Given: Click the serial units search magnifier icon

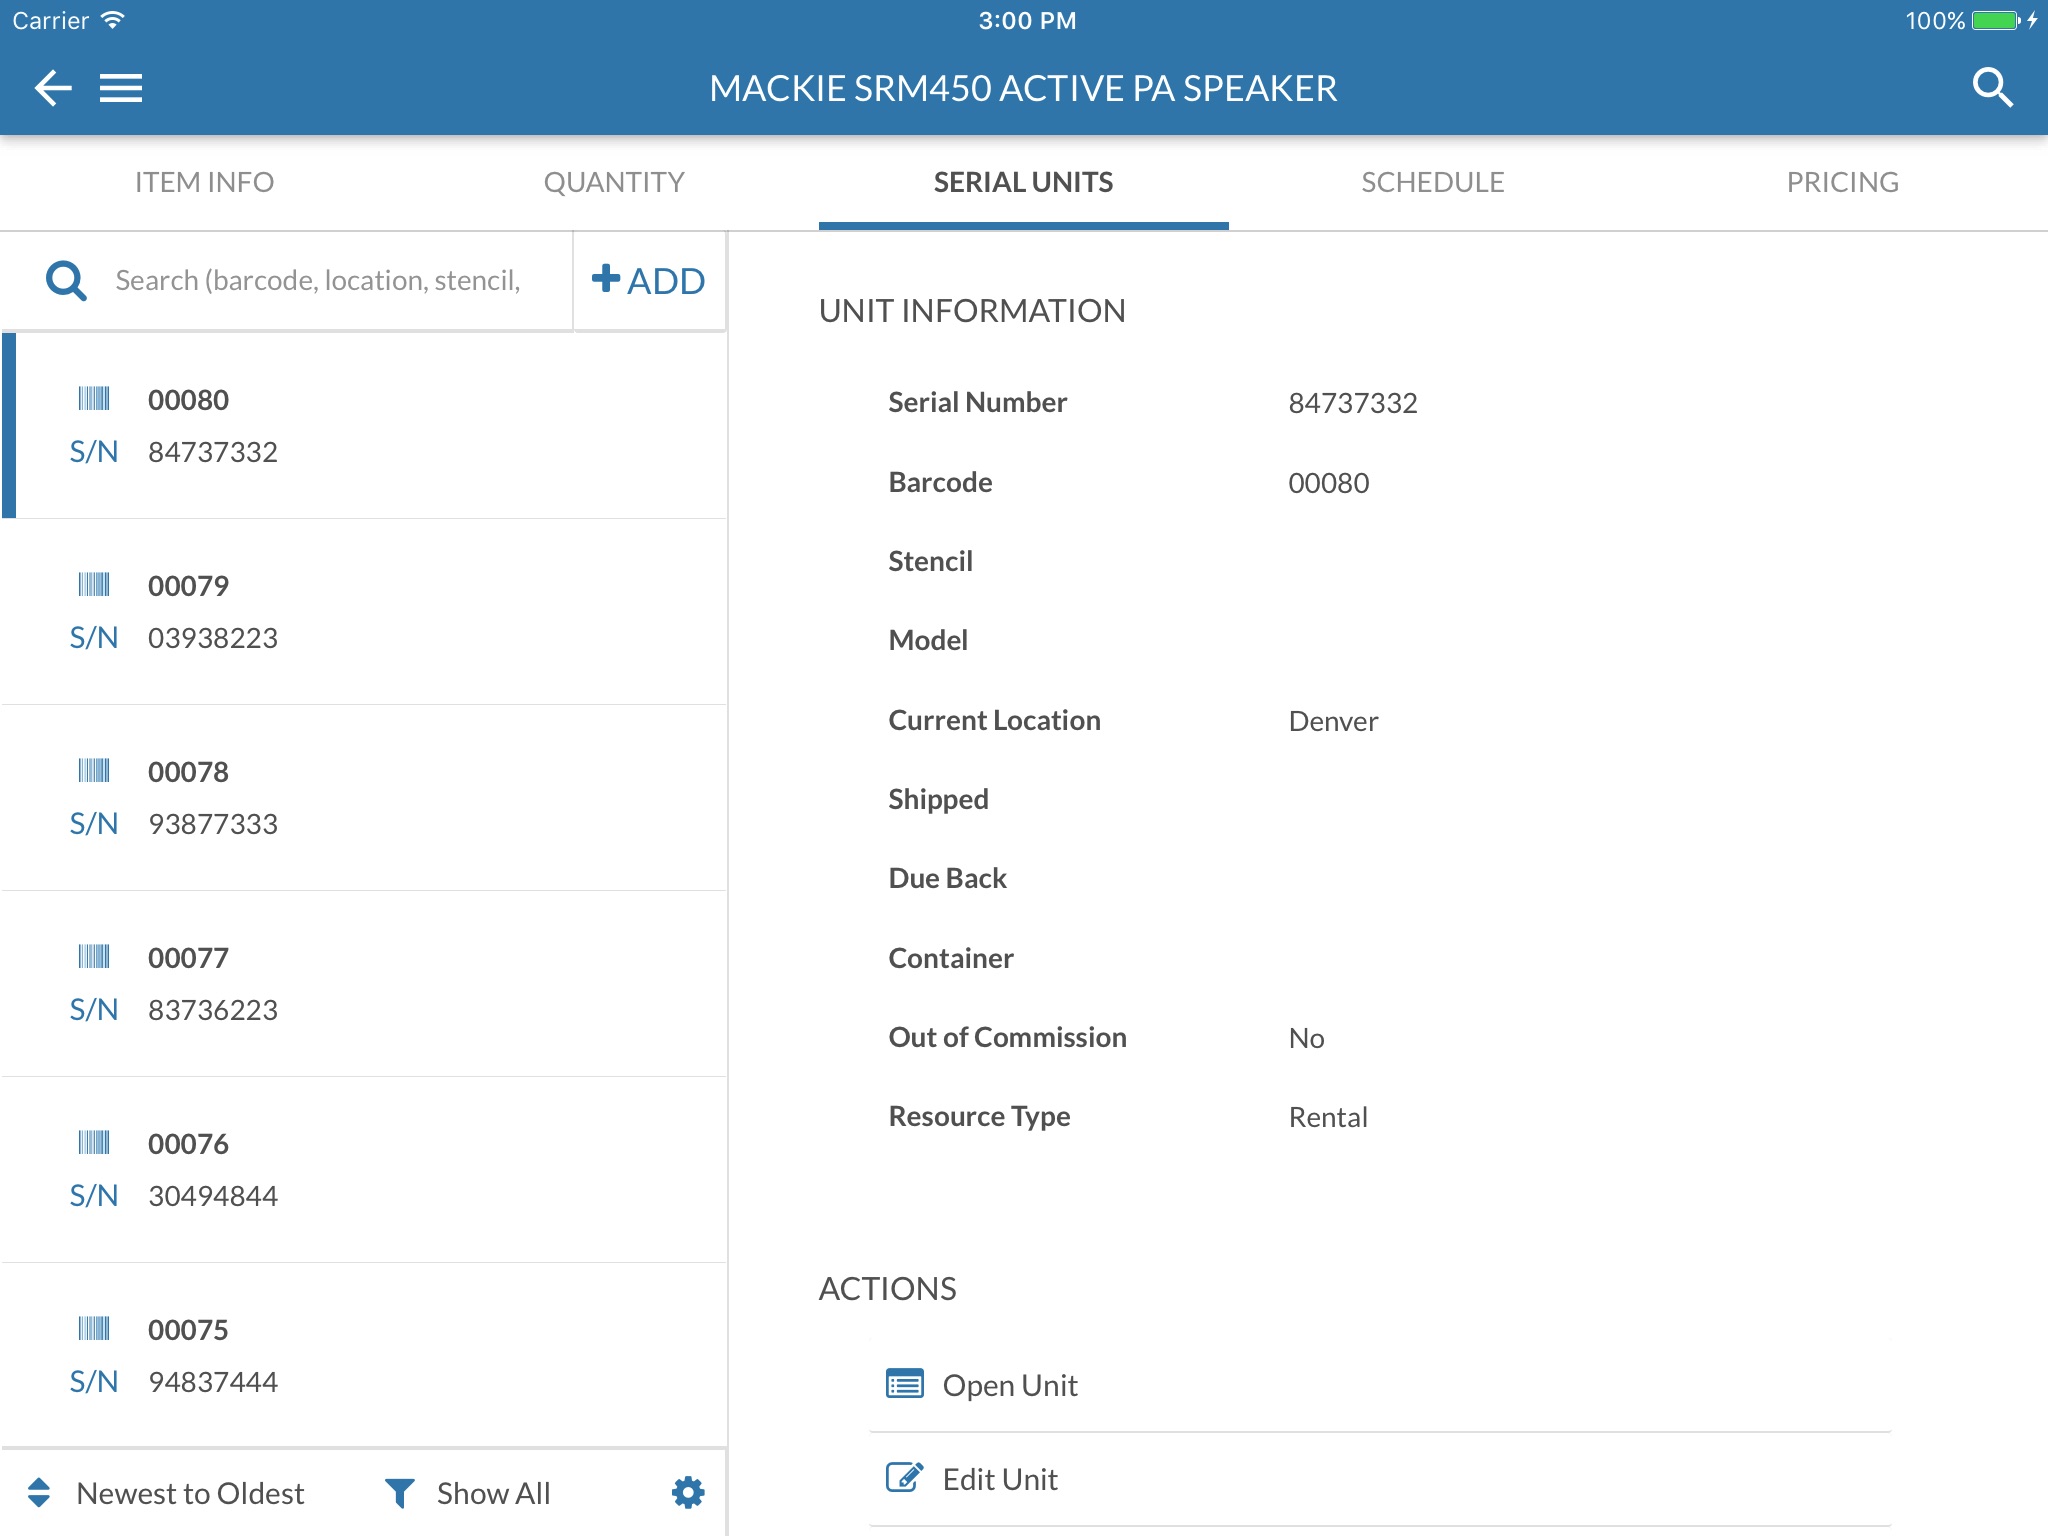Looking at the screenshot, I should pyautogui.click(x=66, y=281).
